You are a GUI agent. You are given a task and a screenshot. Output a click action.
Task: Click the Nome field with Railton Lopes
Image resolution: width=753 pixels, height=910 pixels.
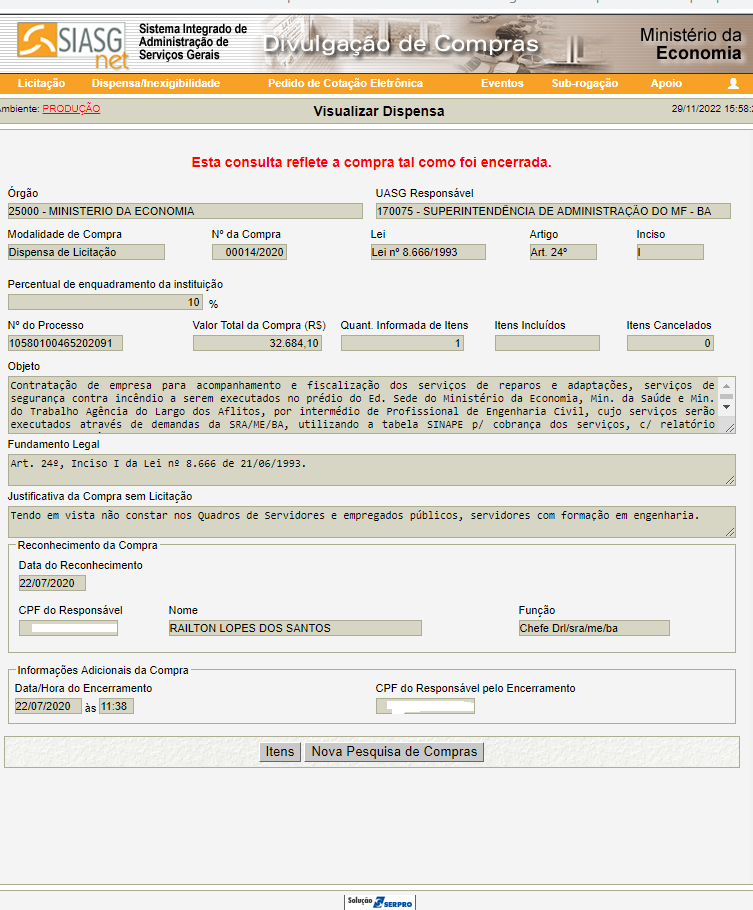(294, 628)
